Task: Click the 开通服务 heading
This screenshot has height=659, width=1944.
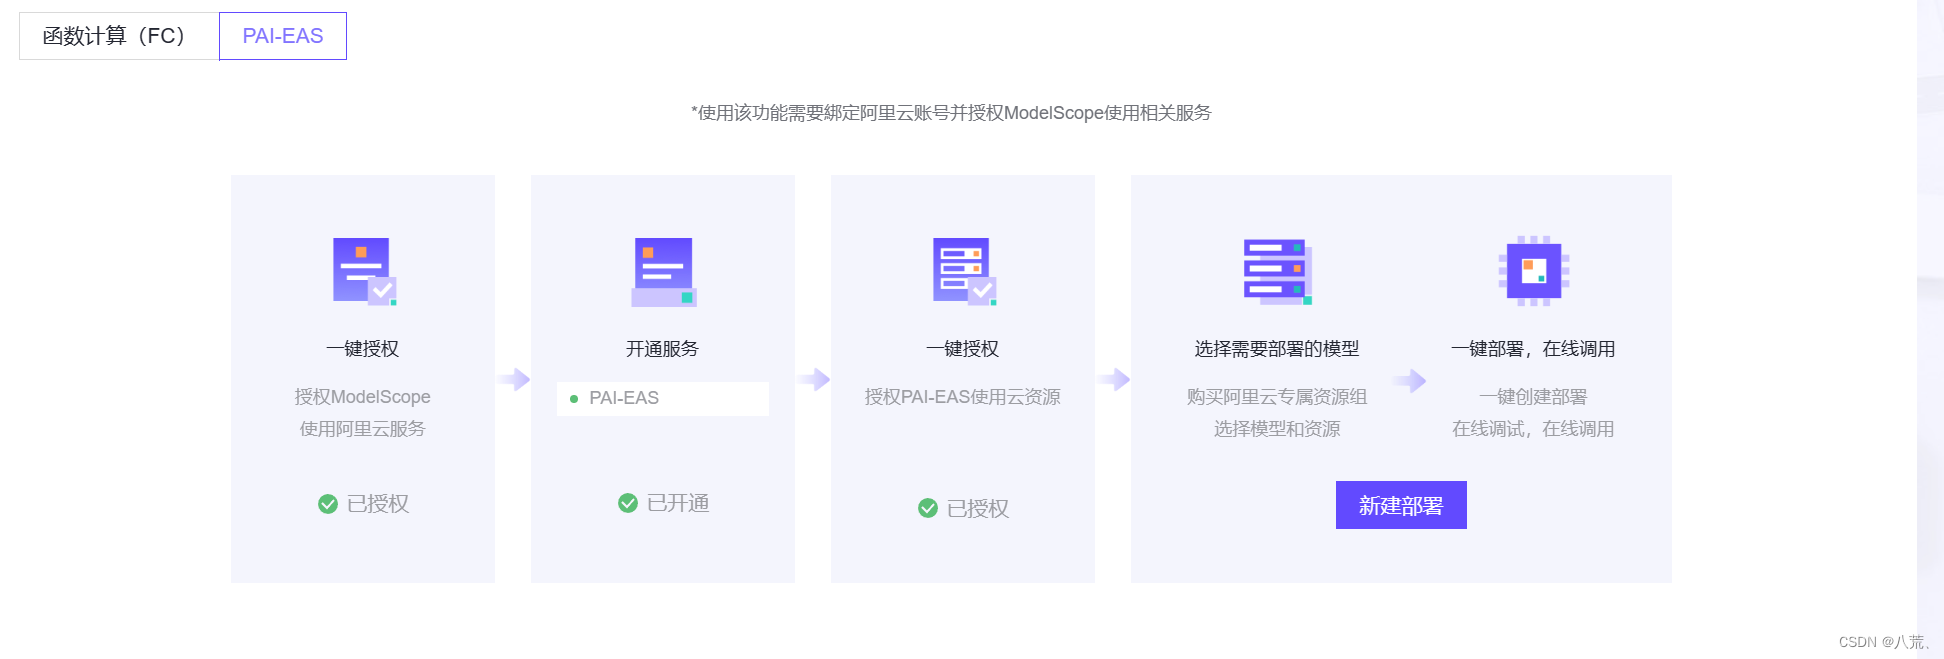Action: click(x=662, y=349)
